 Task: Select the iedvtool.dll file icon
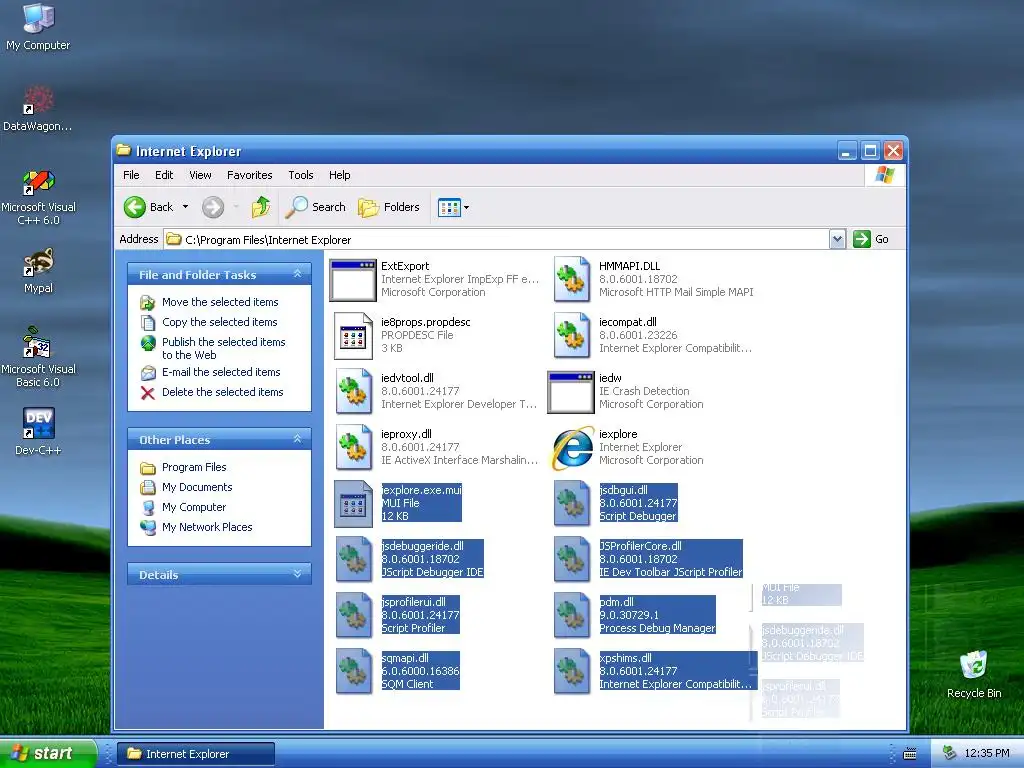353,392
